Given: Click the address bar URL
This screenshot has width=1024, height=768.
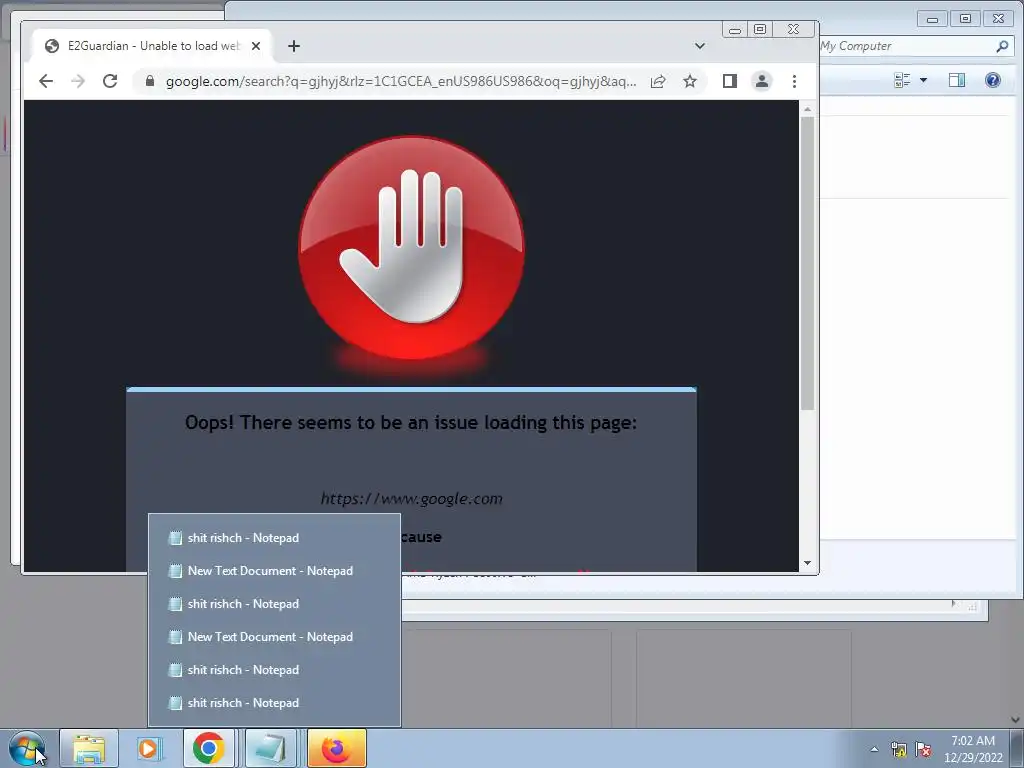Looking at the screenshot, I should click(400, 81).
